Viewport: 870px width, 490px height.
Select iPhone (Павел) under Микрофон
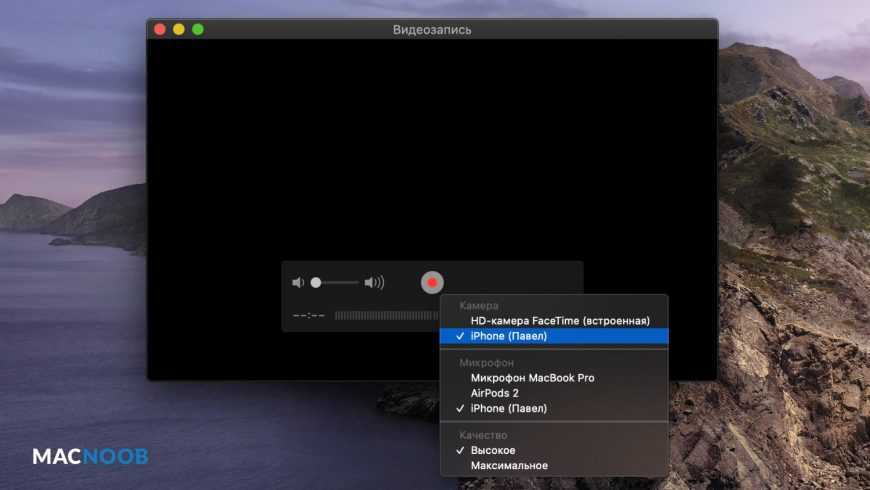[509, 409]
